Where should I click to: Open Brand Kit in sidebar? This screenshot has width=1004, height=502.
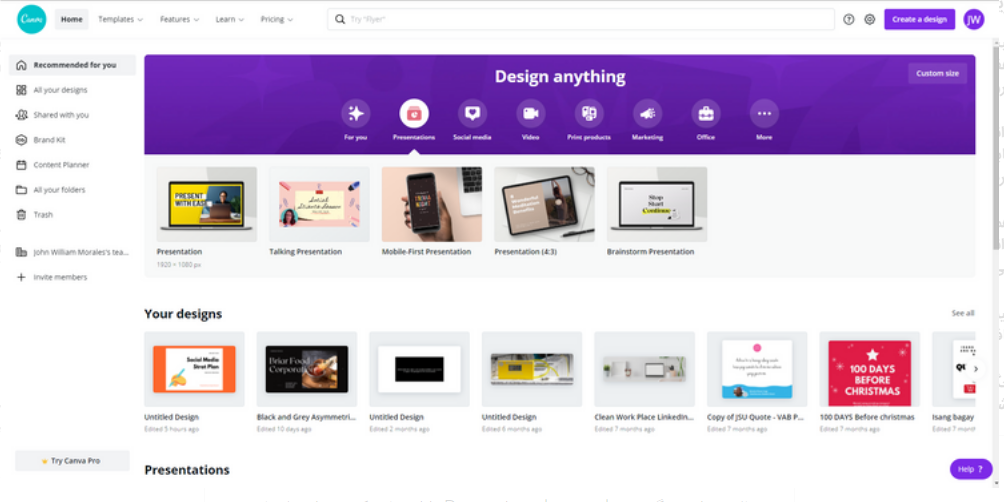click(72, 140)
